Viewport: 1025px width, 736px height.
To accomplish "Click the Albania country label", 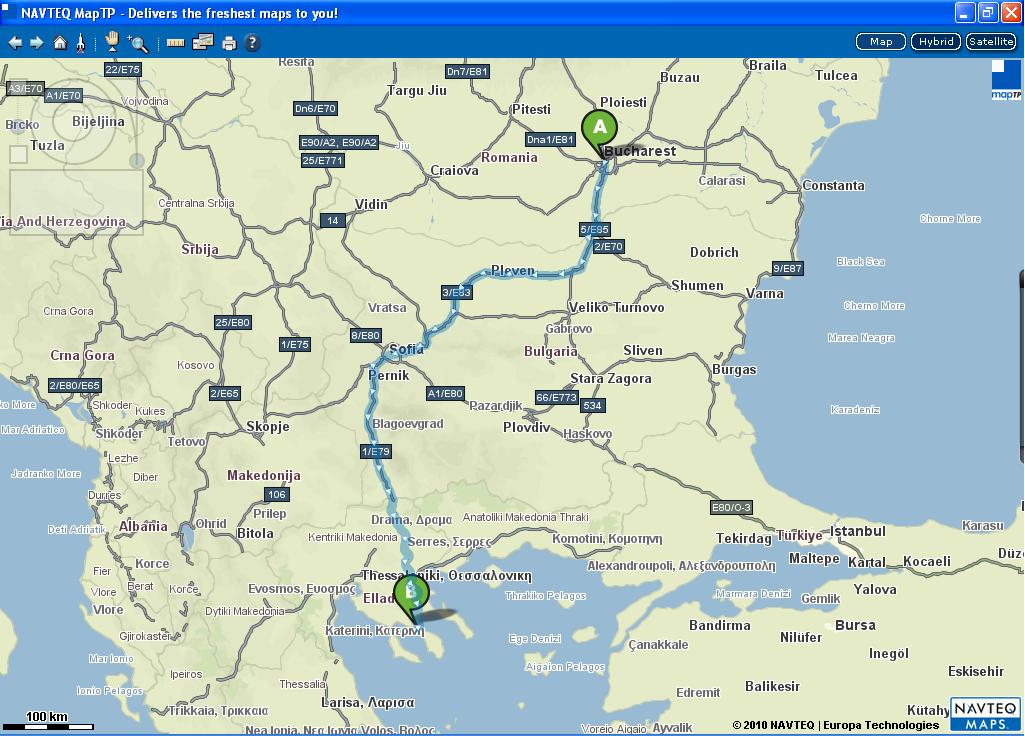I will pyautogui.click(x=143, y=526).
